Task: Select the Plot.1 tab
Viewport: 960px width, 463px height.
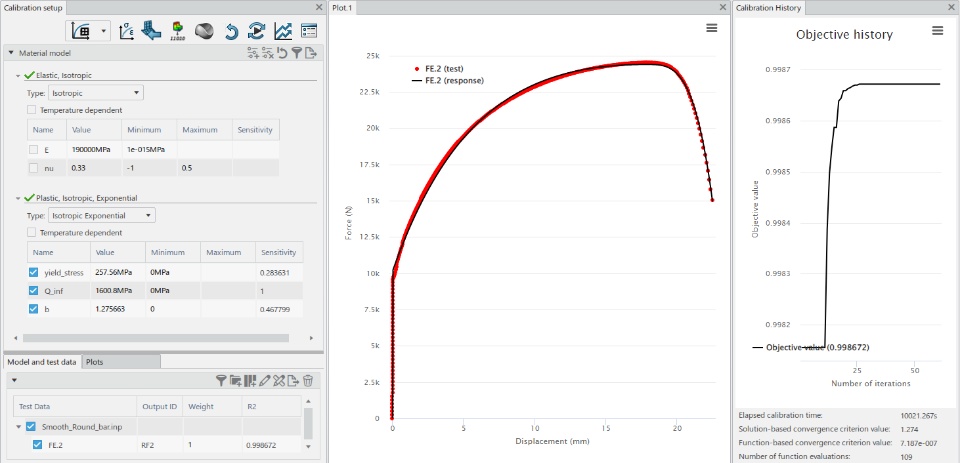Action: click(343, 7)
